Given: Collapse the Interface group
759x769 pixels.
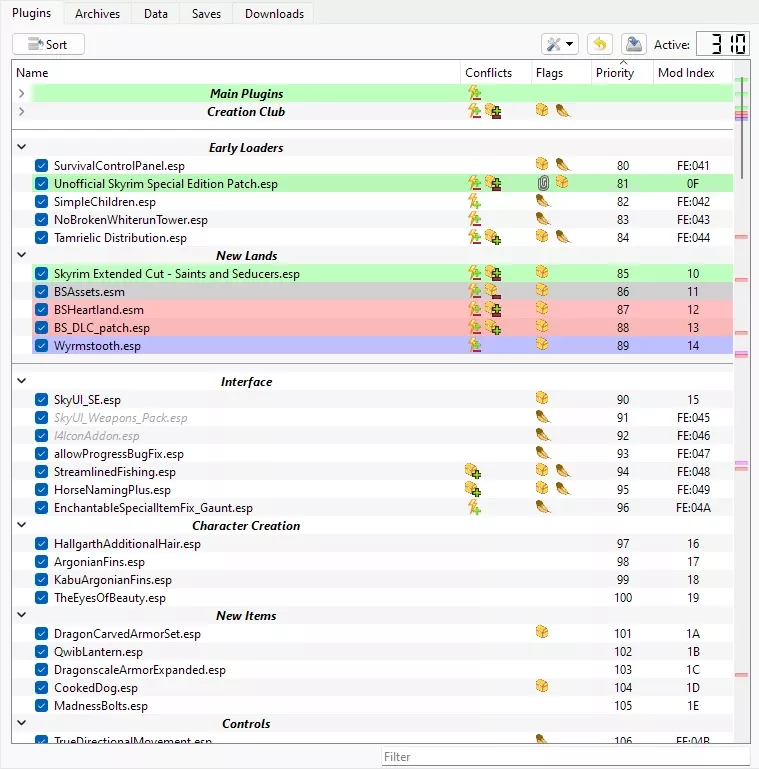Looking at the screenshot, I should point(22,381).
